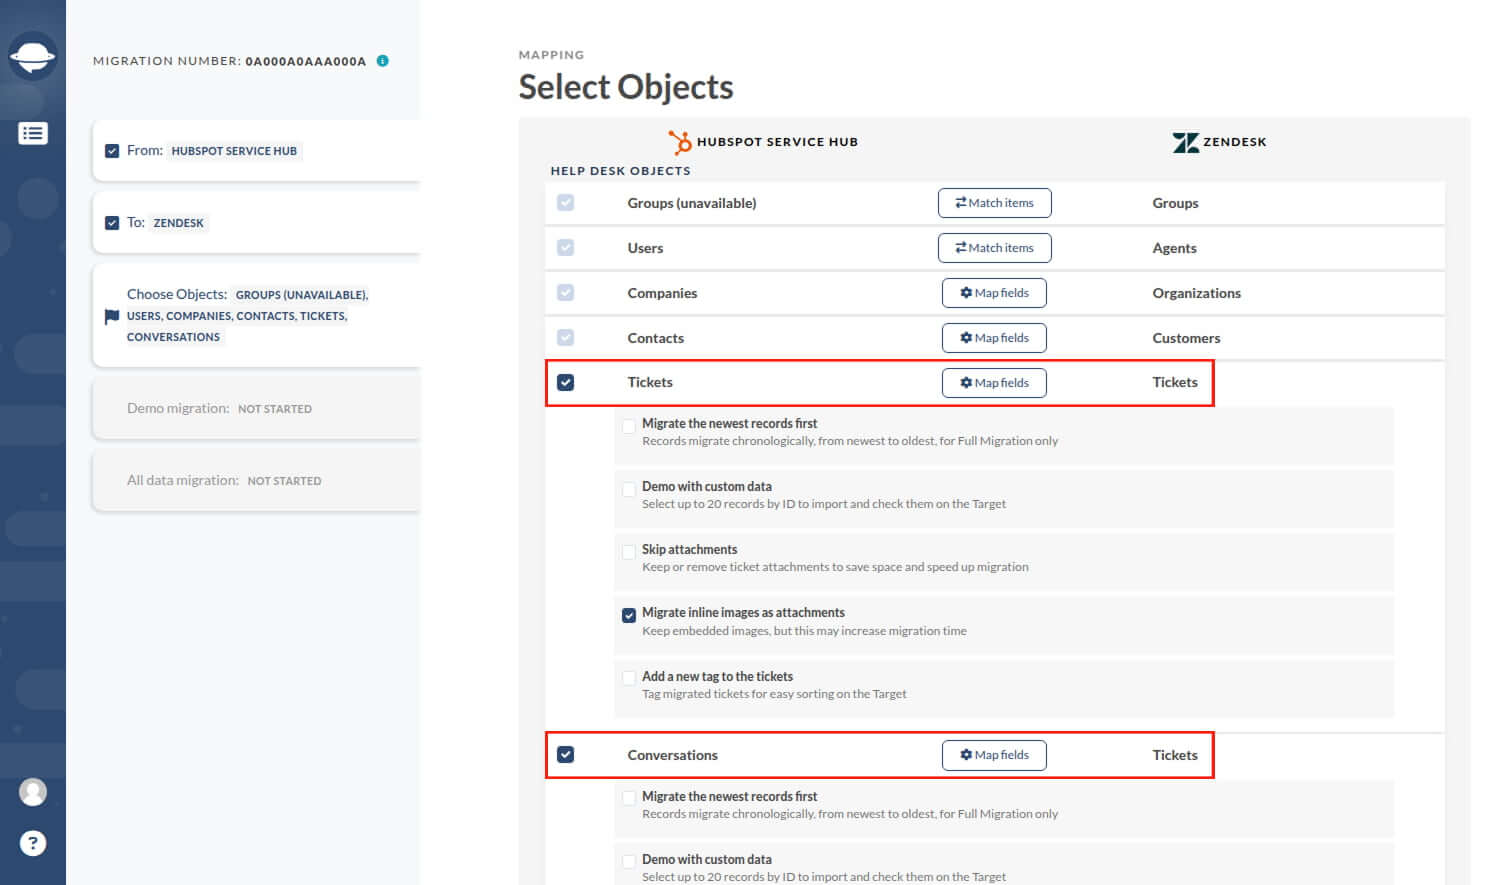Toggle the Users checkbox

(565, 248)
